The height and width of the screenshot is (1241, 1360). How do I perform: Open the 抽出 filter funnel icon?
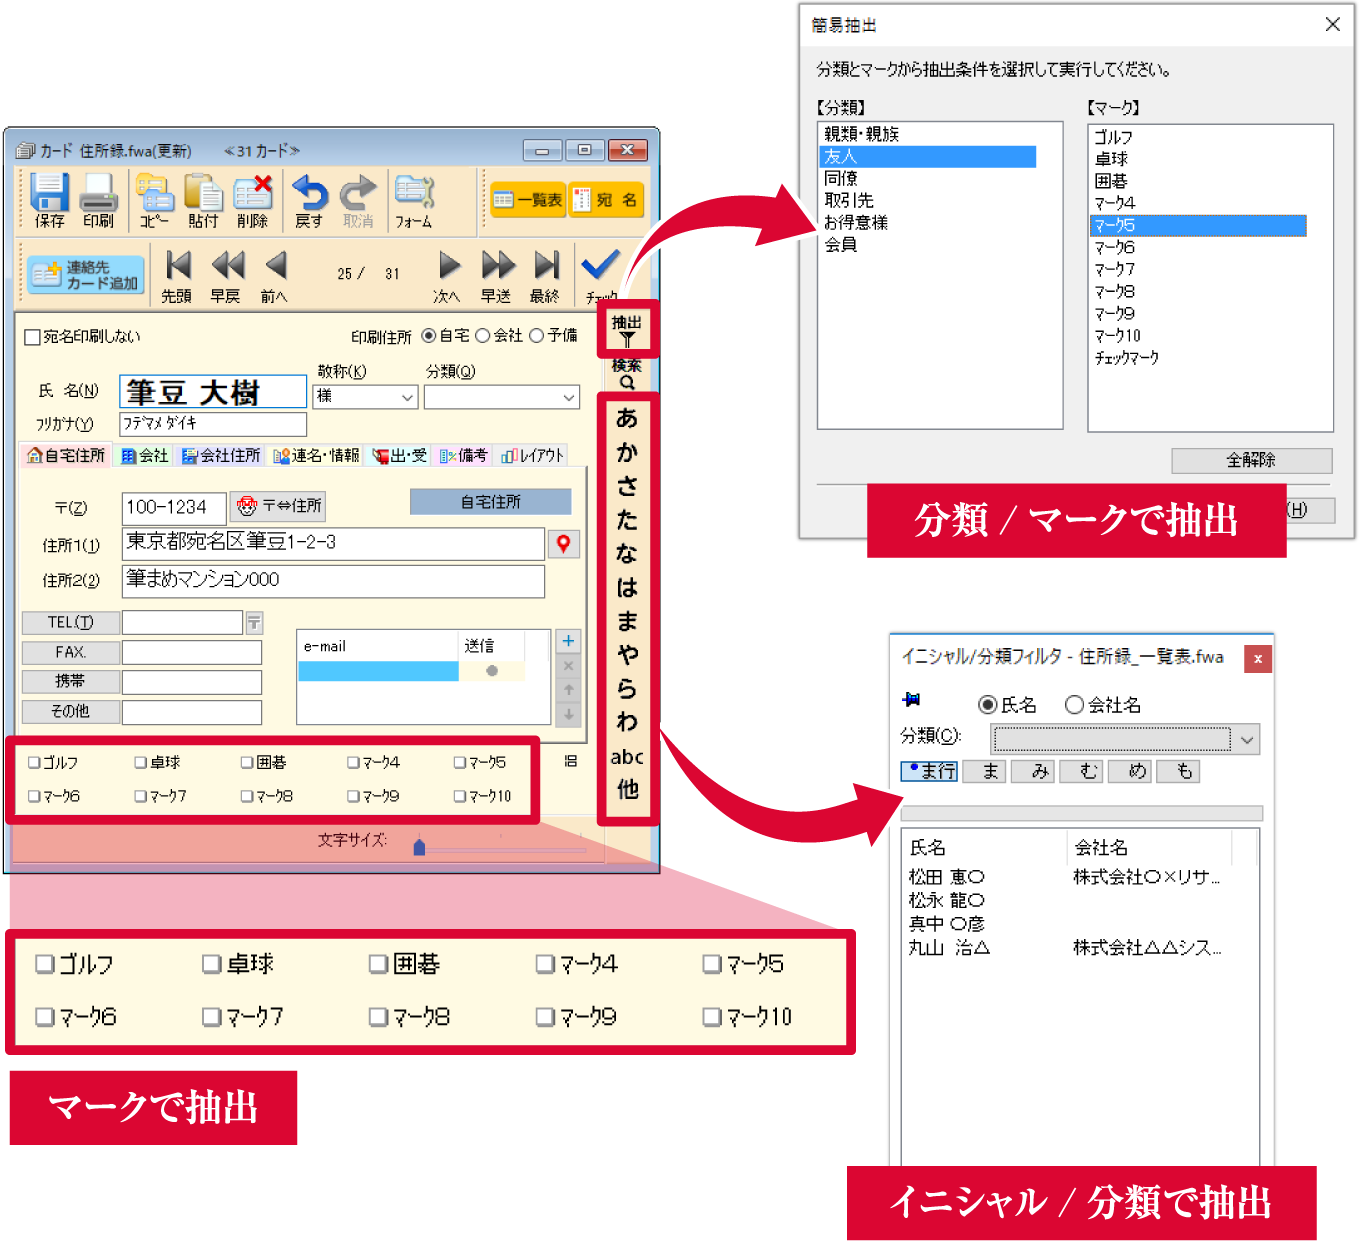click(x=627, y=330)
